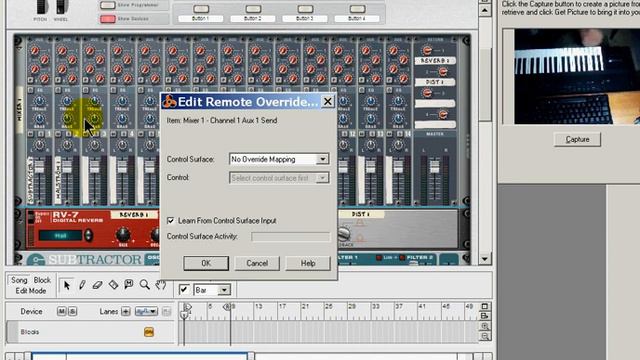Screen dimensions: 640x360
Task: Click channel 1 Bass EQ knob
Action: tap(39, 119)
